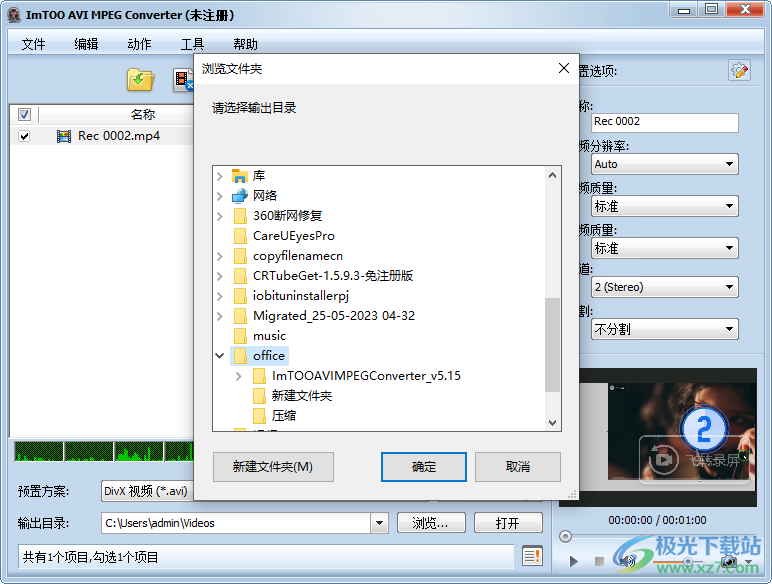
Task: Expand the 360断网修复 folder
Action: coord(220,216)
